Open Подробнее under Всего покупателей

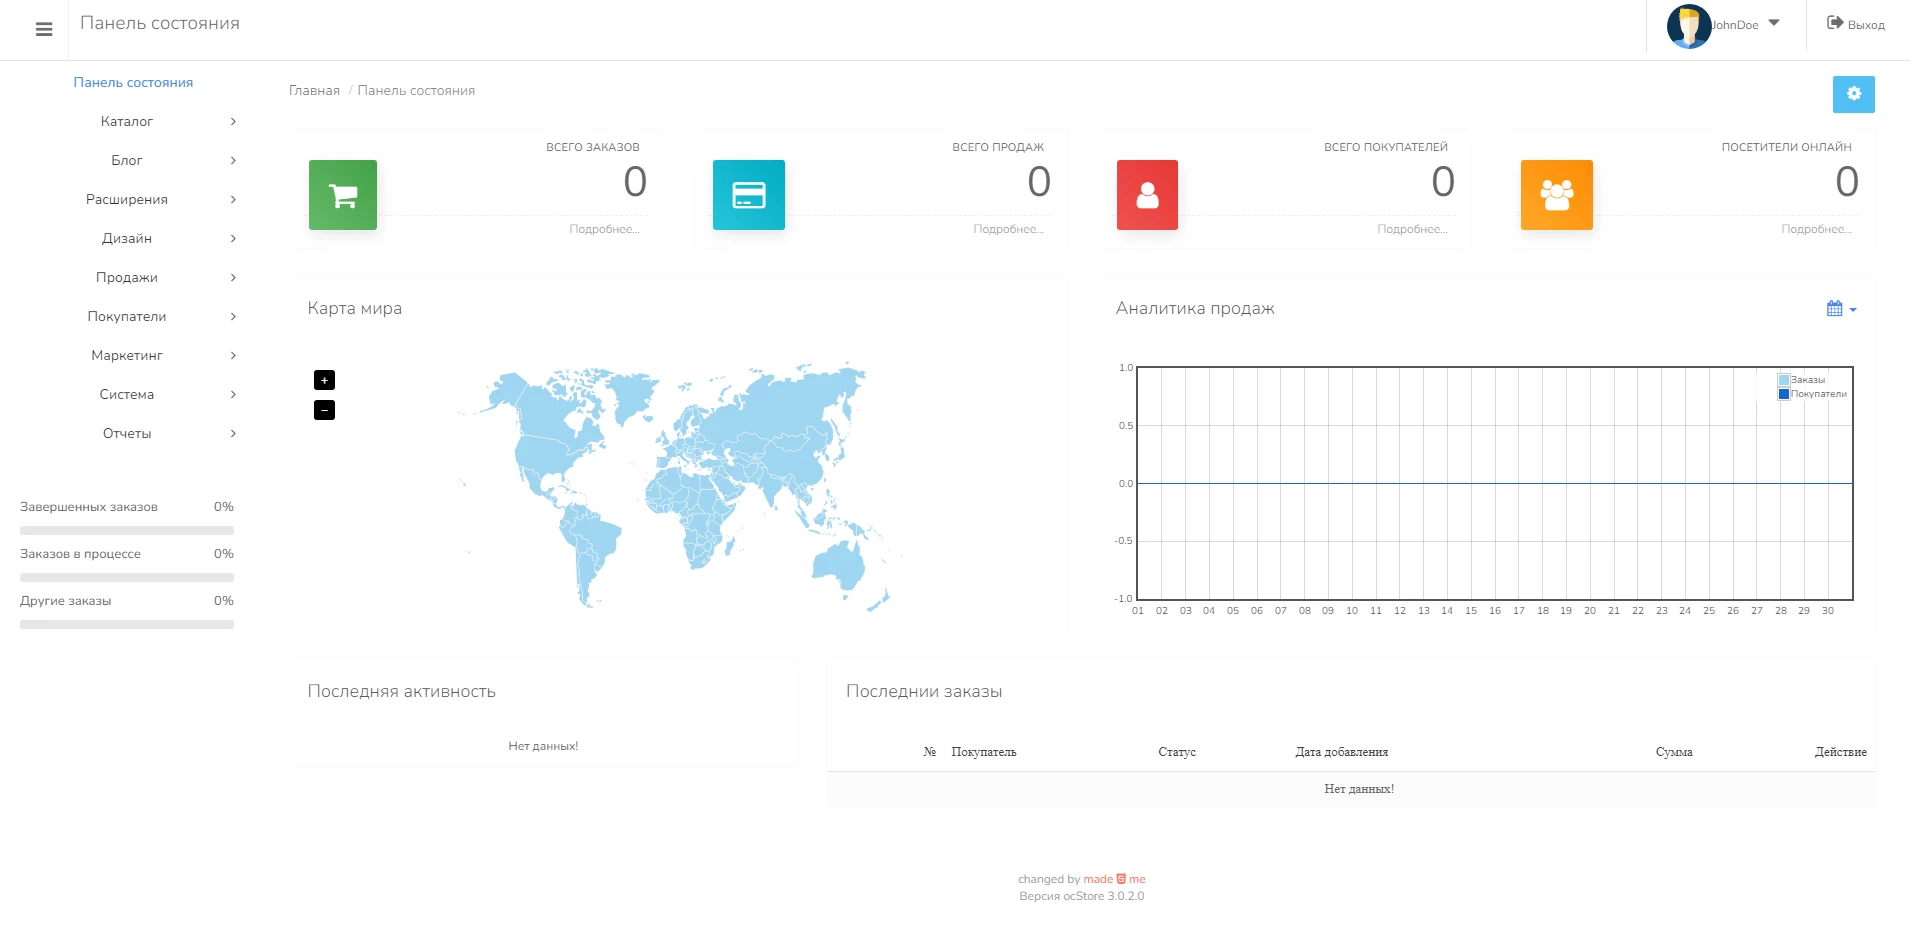click(1412, 229)
